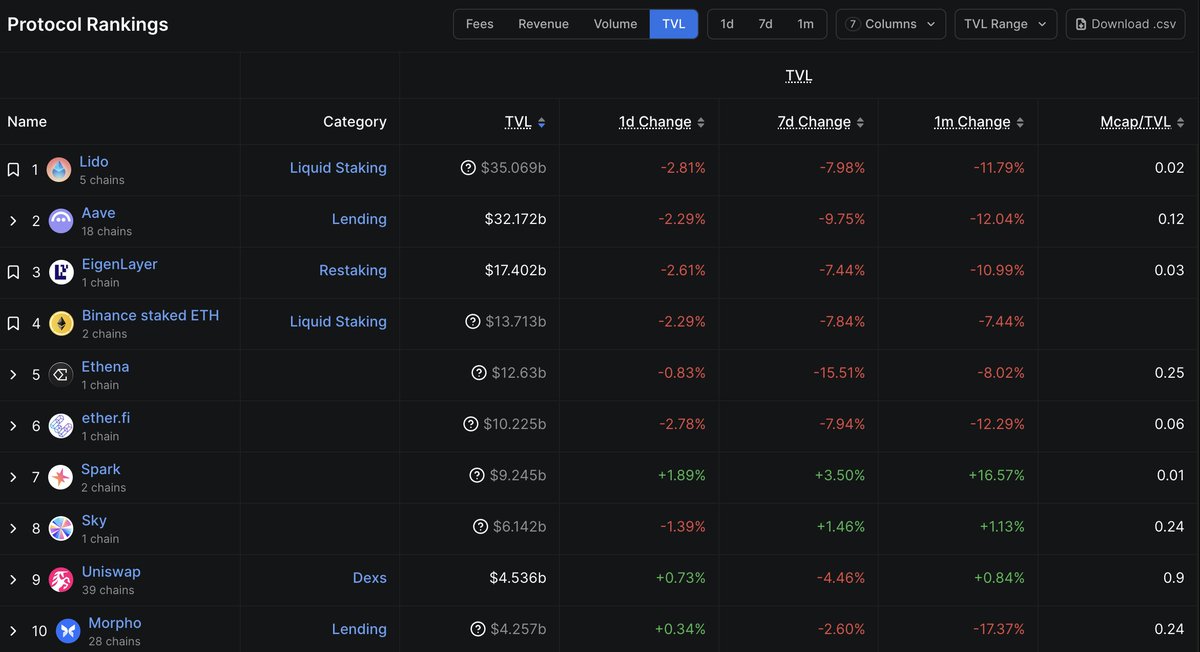1200x652 pixels.
Task: Open the Sky protocol link
Action: coord(94,520)
